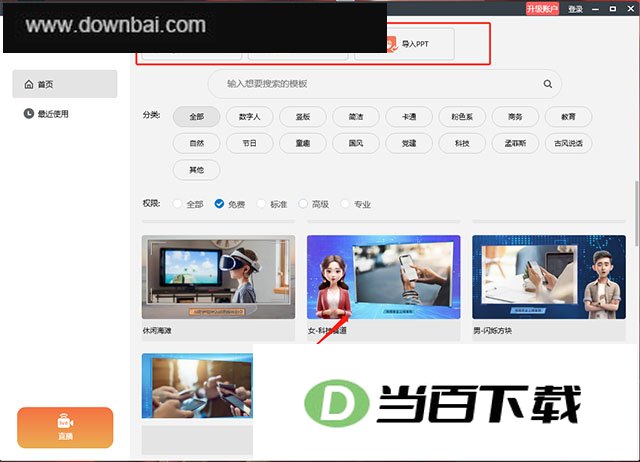Click the 登录 login link

tap(576, 9)
